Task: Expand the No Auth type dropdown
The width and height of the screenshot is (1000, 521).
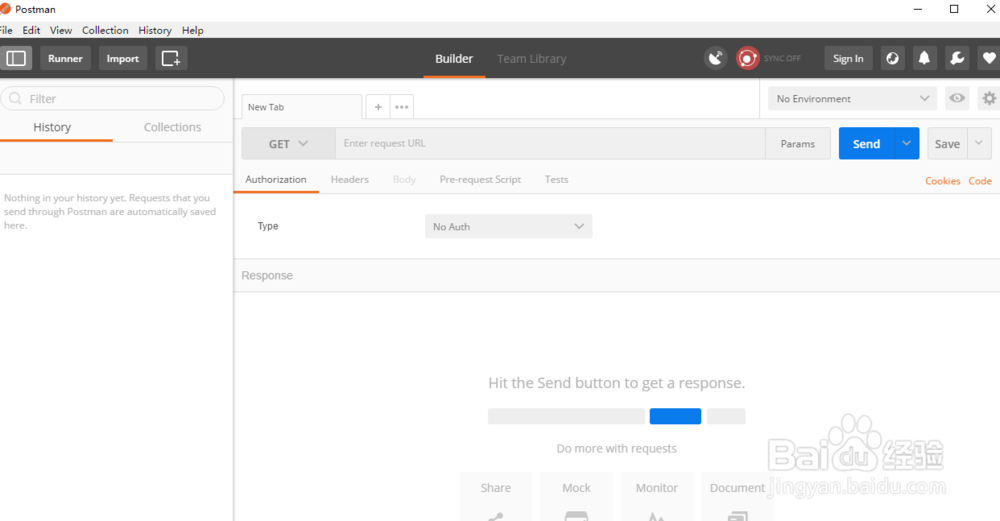Action: pos(508,226)
